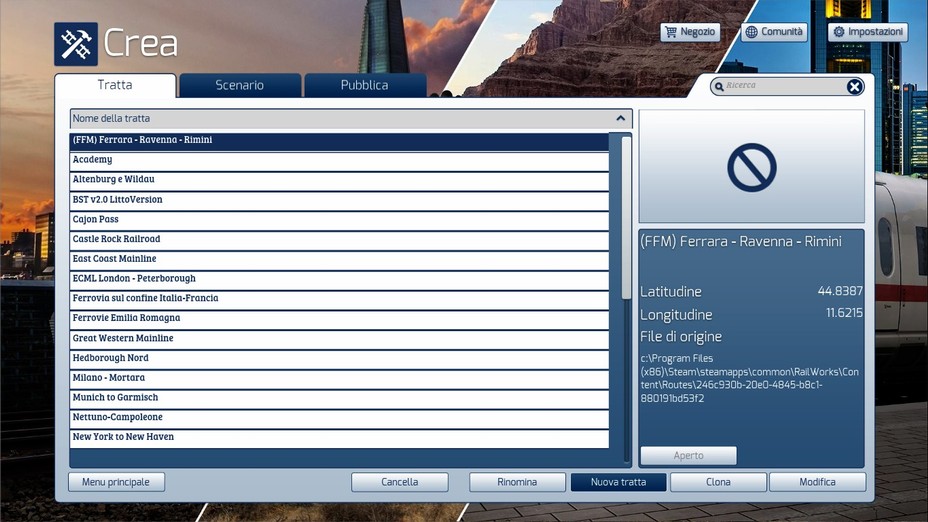Image resolution: width=928 pixels, height=522 pixels.
Task: Click the Latitudine value 44.8387
Action: pos(840,291)
